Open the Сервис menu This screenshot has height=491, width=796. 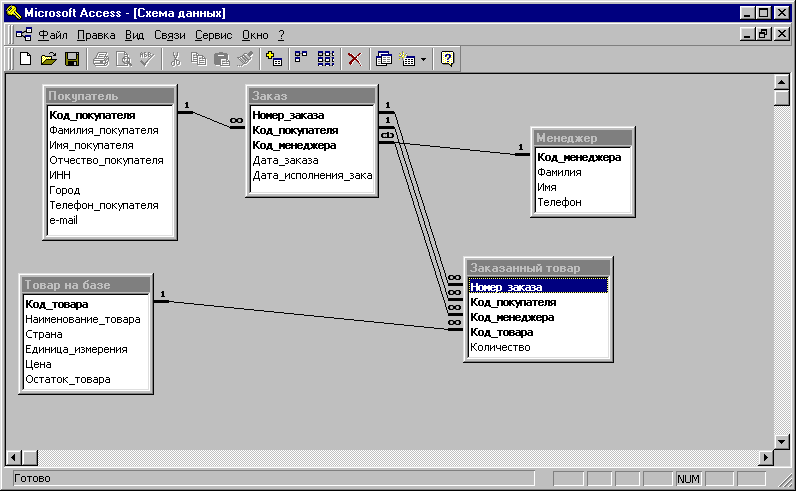pos(213,35)
